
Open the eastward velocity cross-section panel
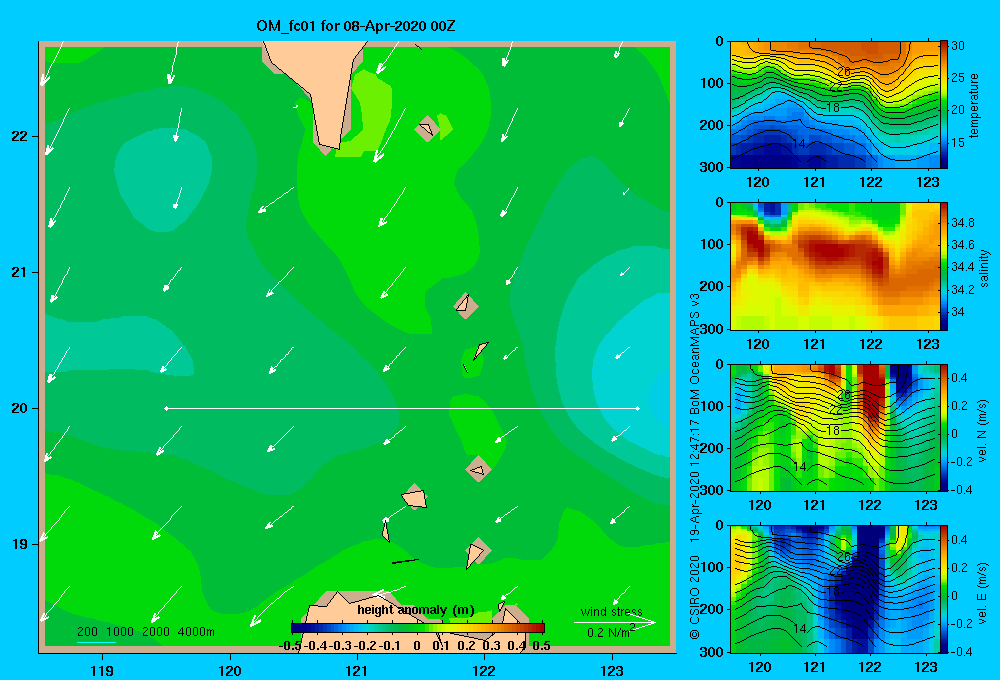coord(835,589)
